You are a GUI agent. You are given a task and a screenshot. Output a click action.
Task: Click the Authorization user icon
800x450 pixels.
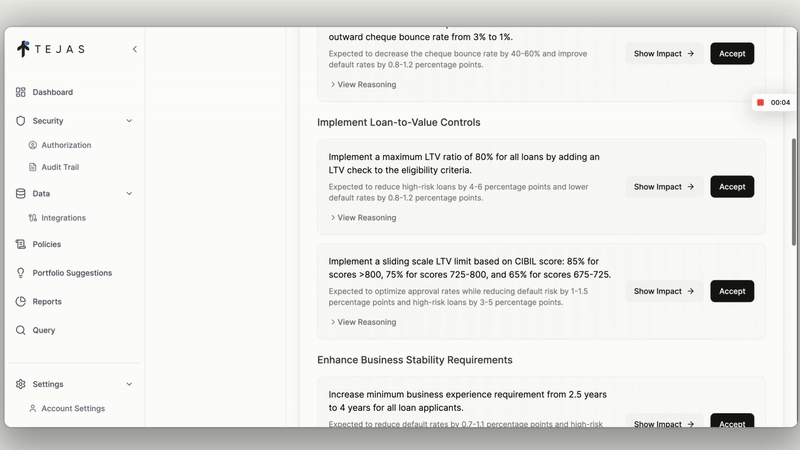[33, 145]
